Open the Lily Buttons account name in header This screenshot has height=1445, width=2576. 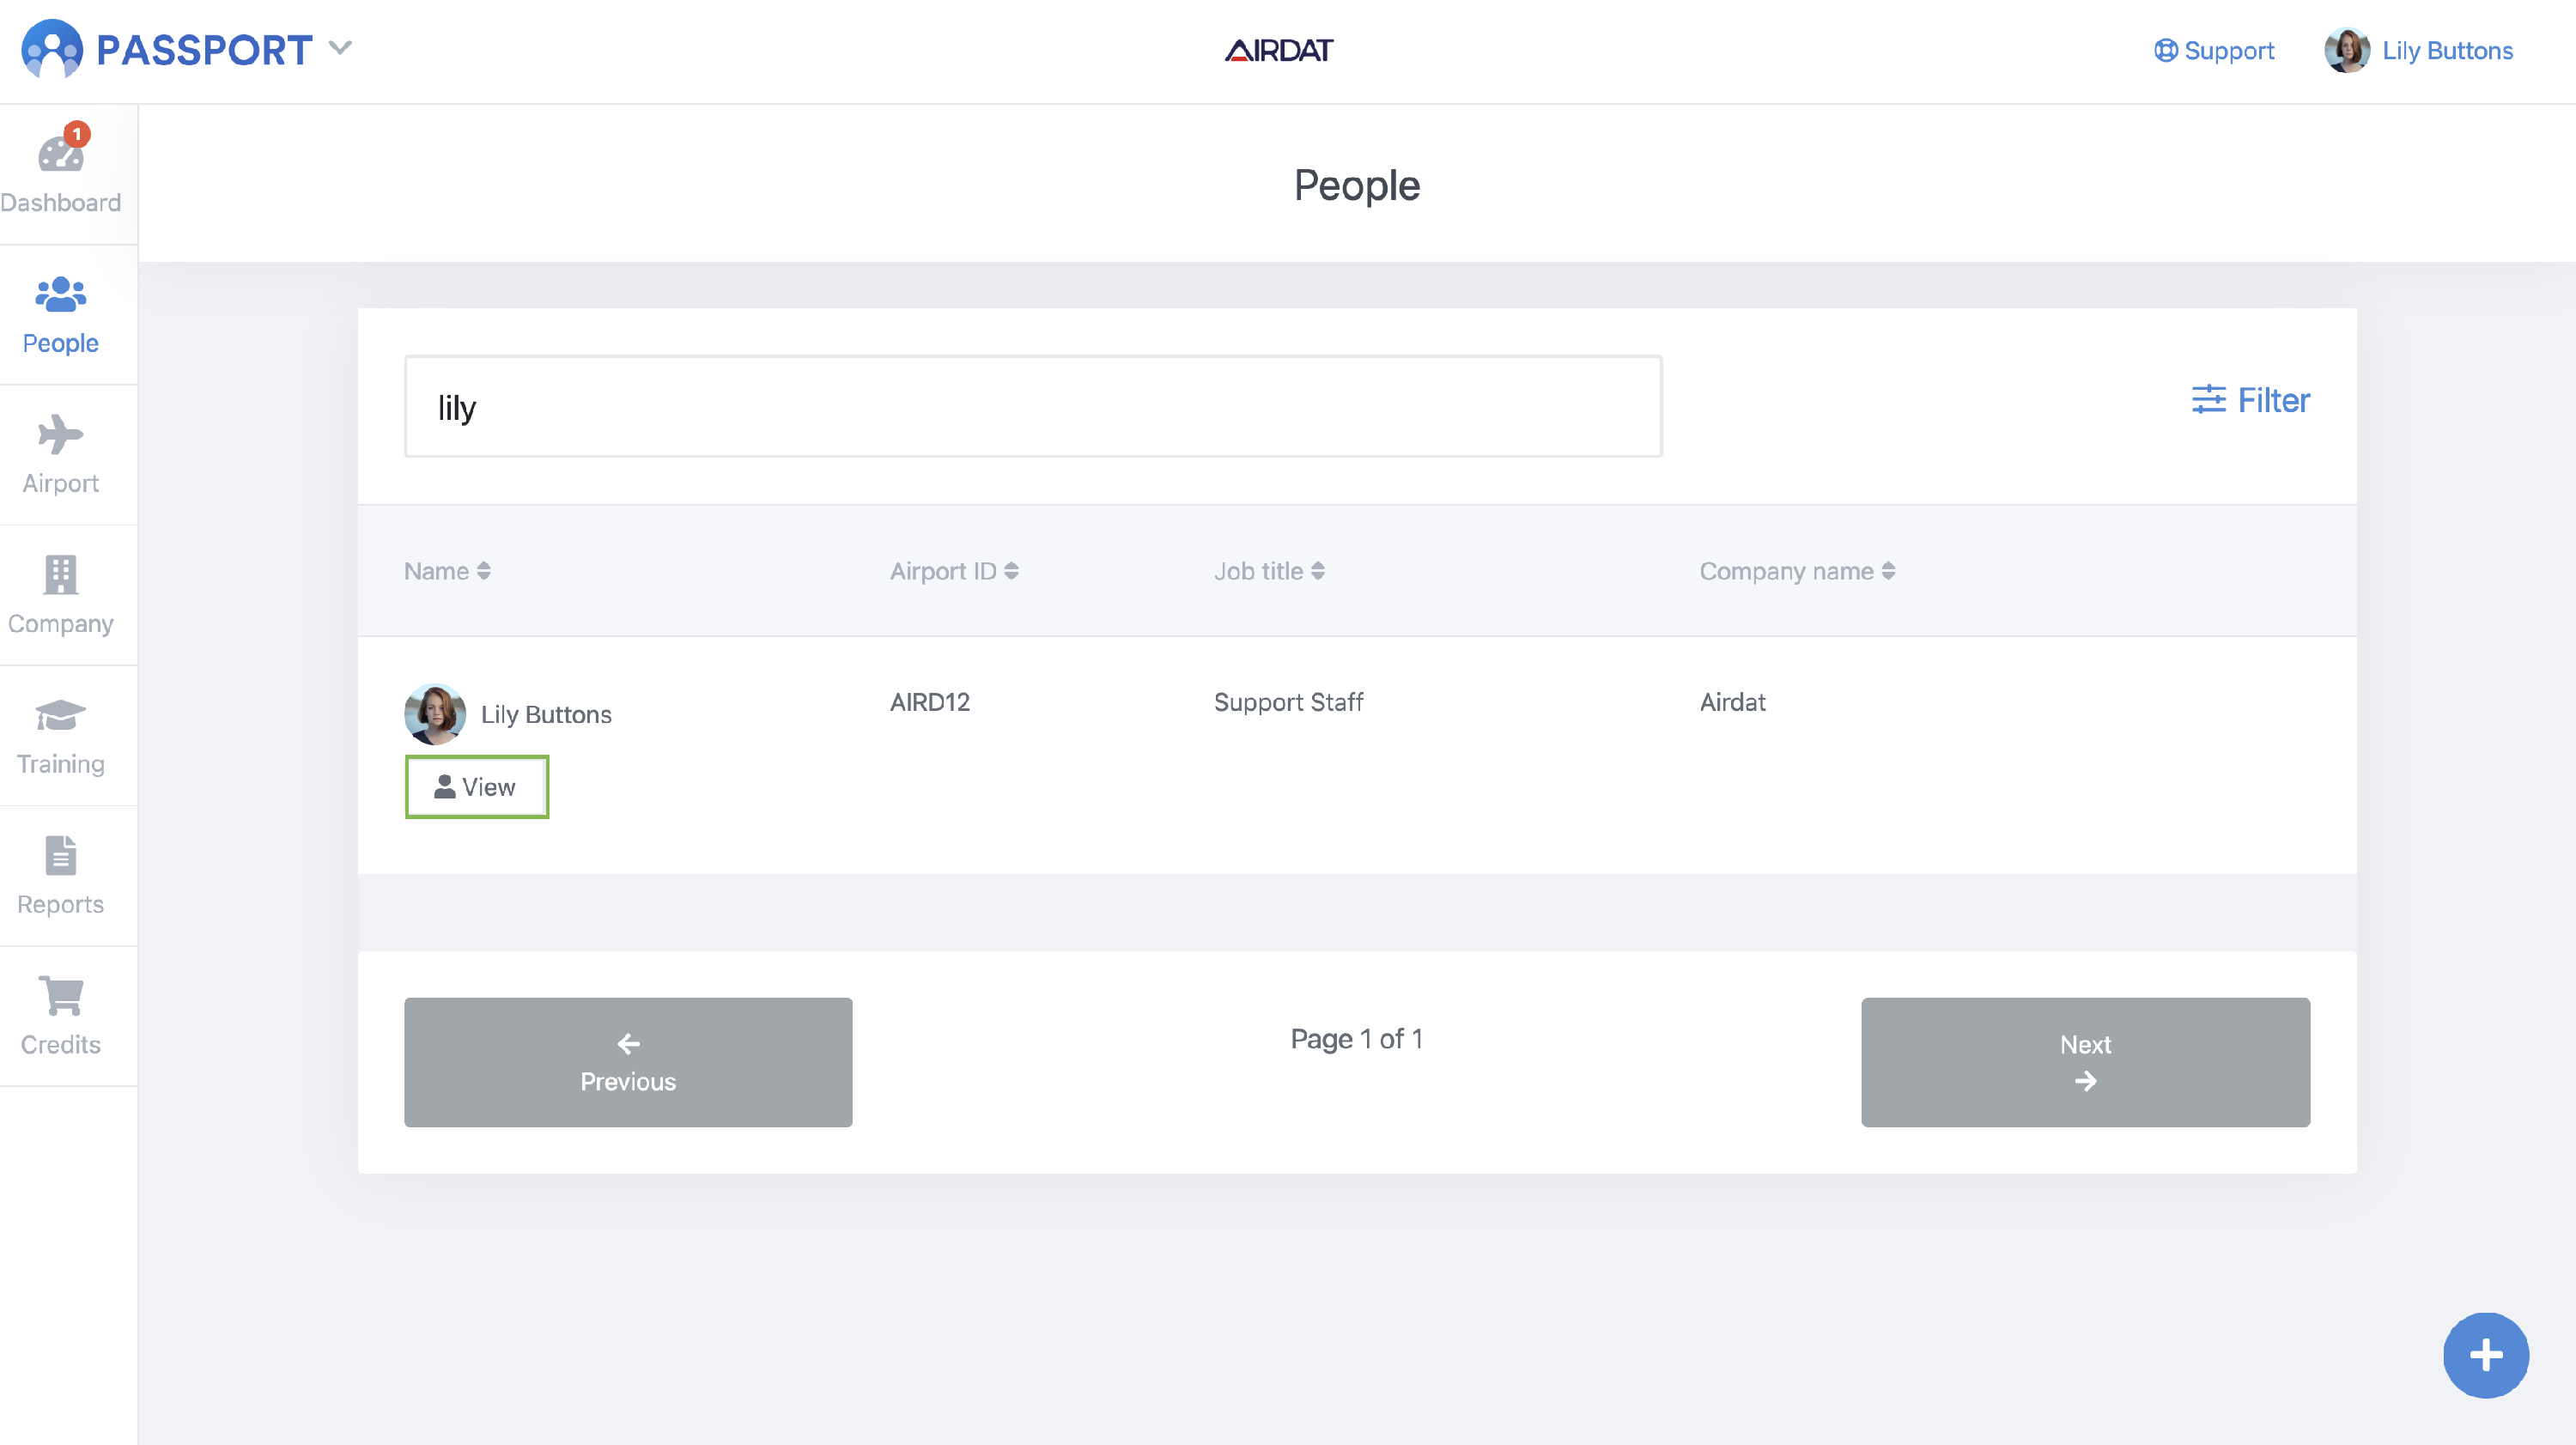click(2447, 51)
